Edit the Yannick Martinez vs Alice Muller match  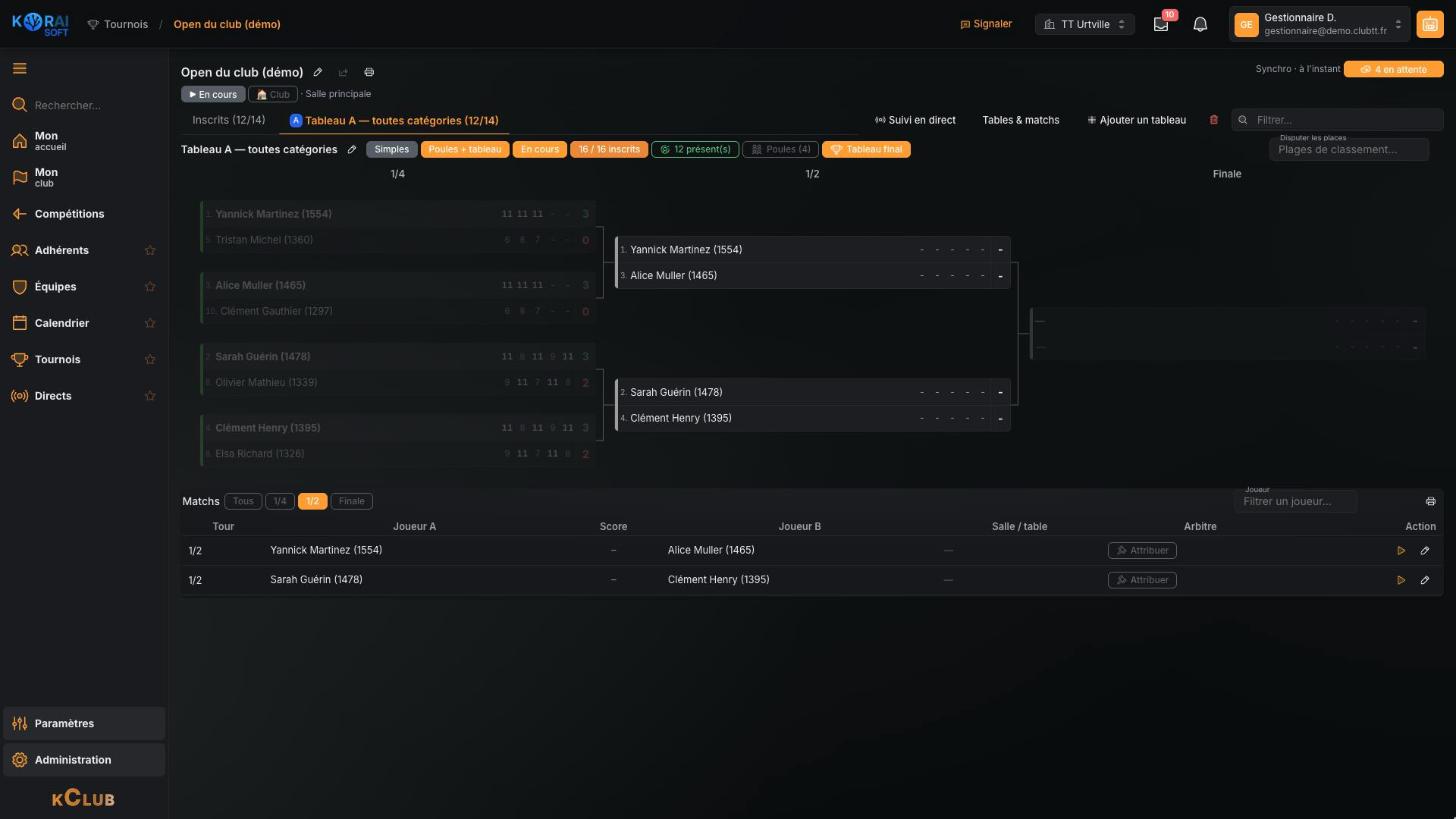[x=1425, y=551]
